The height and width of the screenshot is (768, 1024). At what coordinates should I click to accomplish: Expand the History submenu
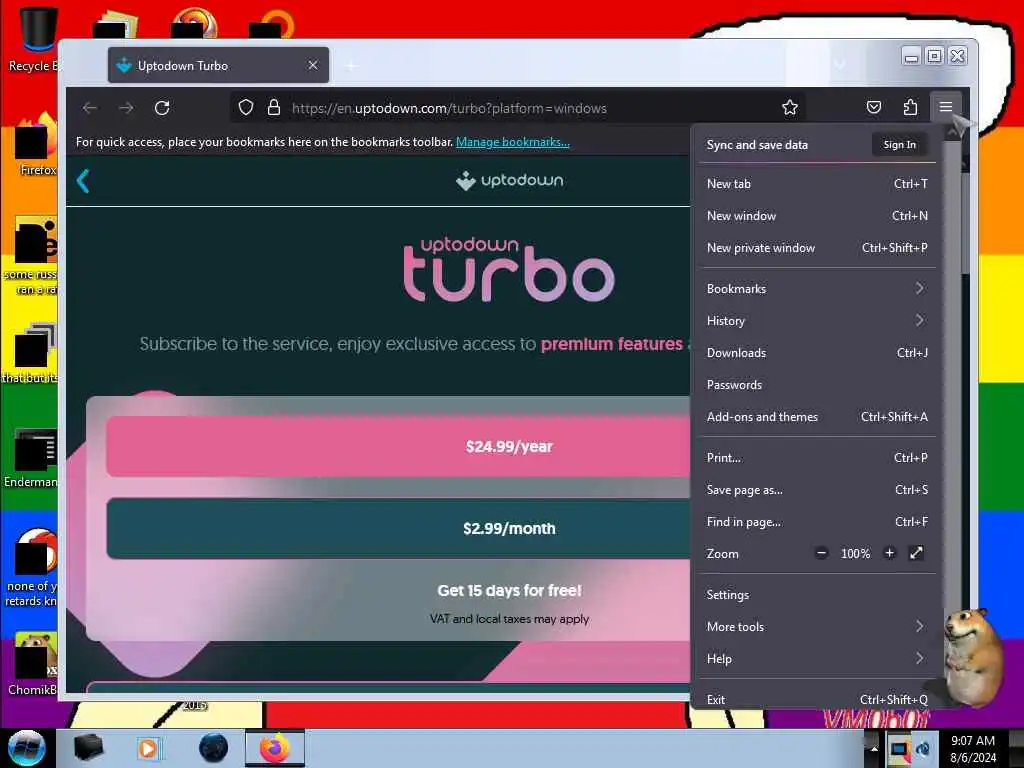click(x=817, y=321)
